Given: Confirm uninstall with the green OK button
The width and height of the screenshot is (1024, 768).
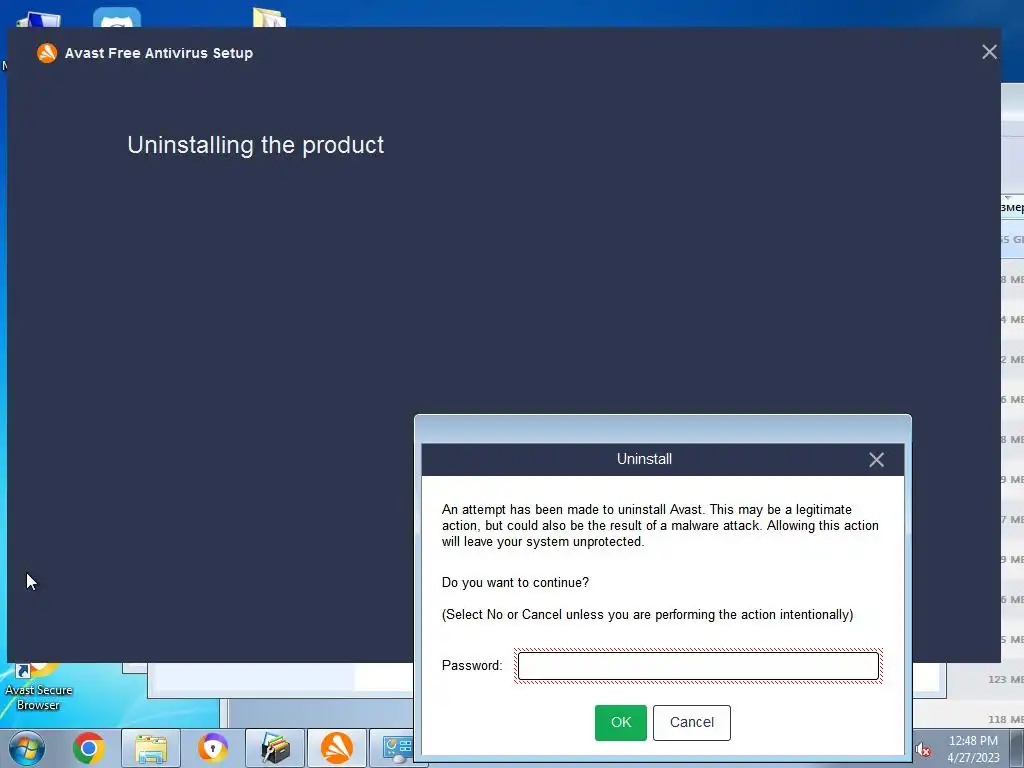Looking at the screenshot, I should click(x=620, y=722).
